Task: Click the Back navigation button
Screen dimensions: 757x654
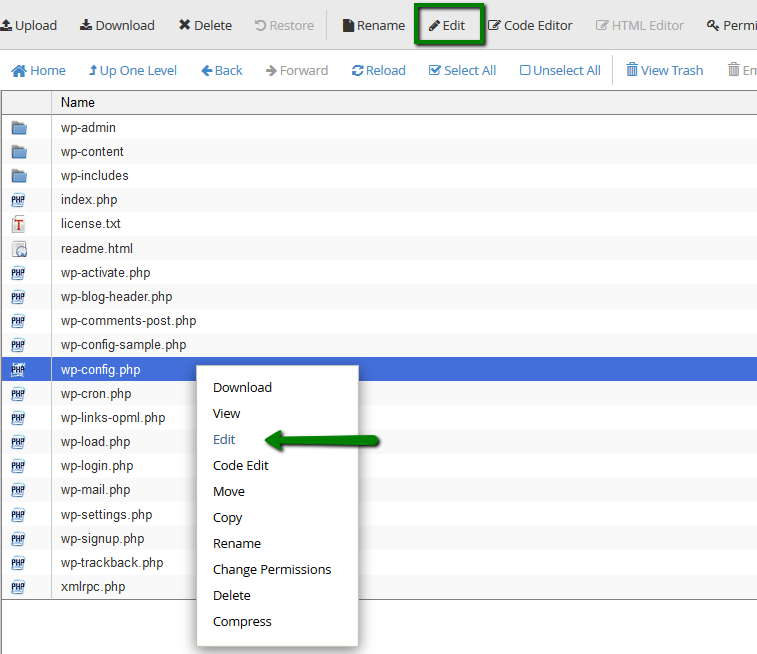Action: 222,70
